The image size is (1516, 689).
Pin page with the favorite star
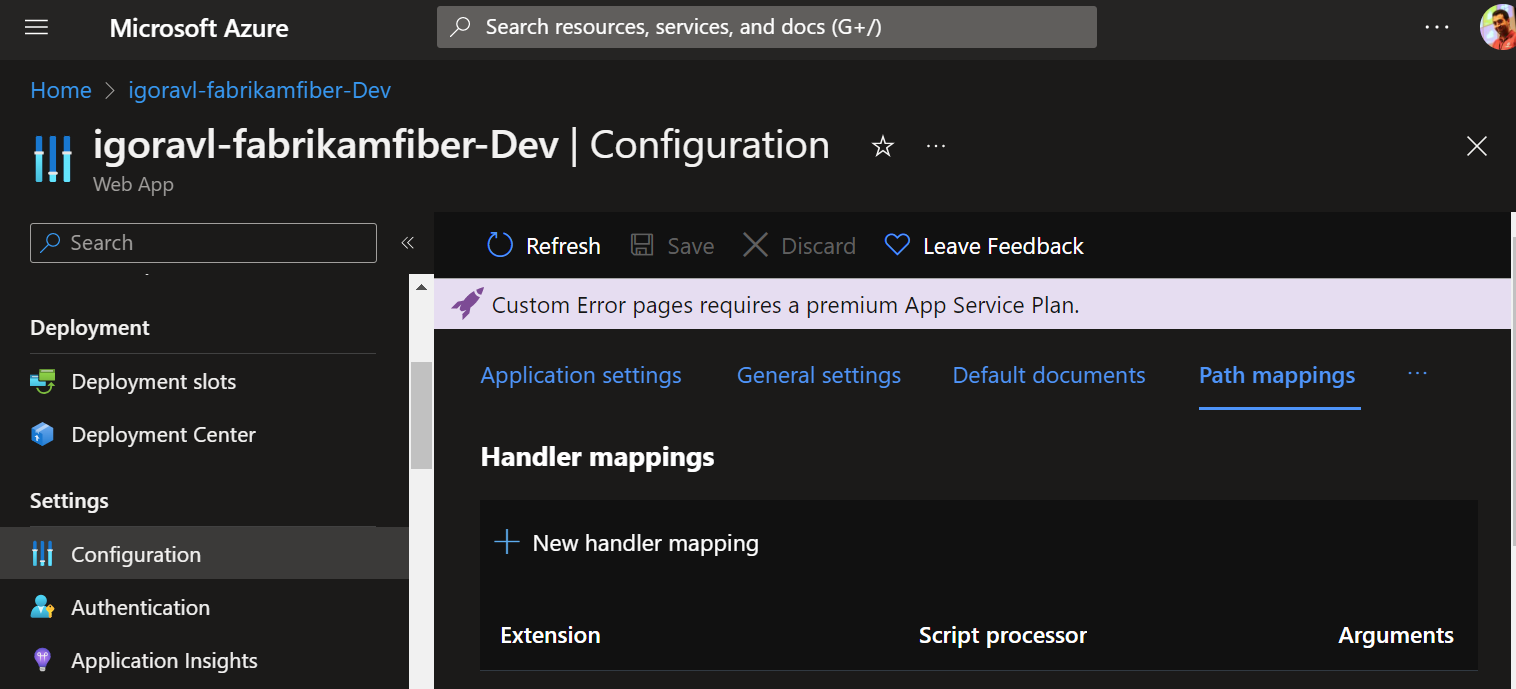click(x=882, y=147)
